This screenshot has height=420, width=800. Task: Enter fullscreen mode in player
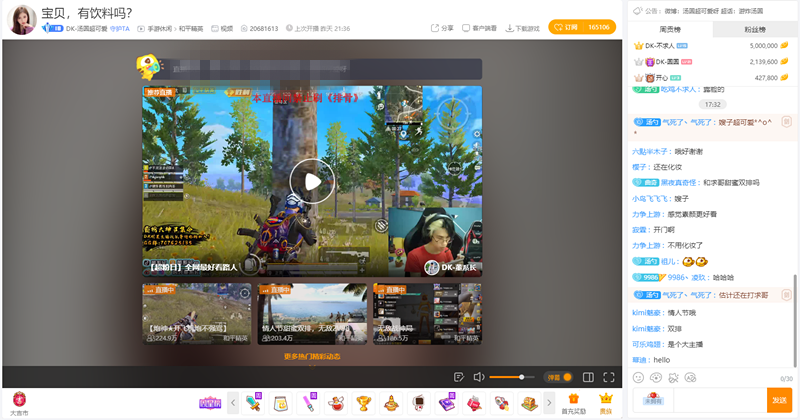[x=609, y=377]
